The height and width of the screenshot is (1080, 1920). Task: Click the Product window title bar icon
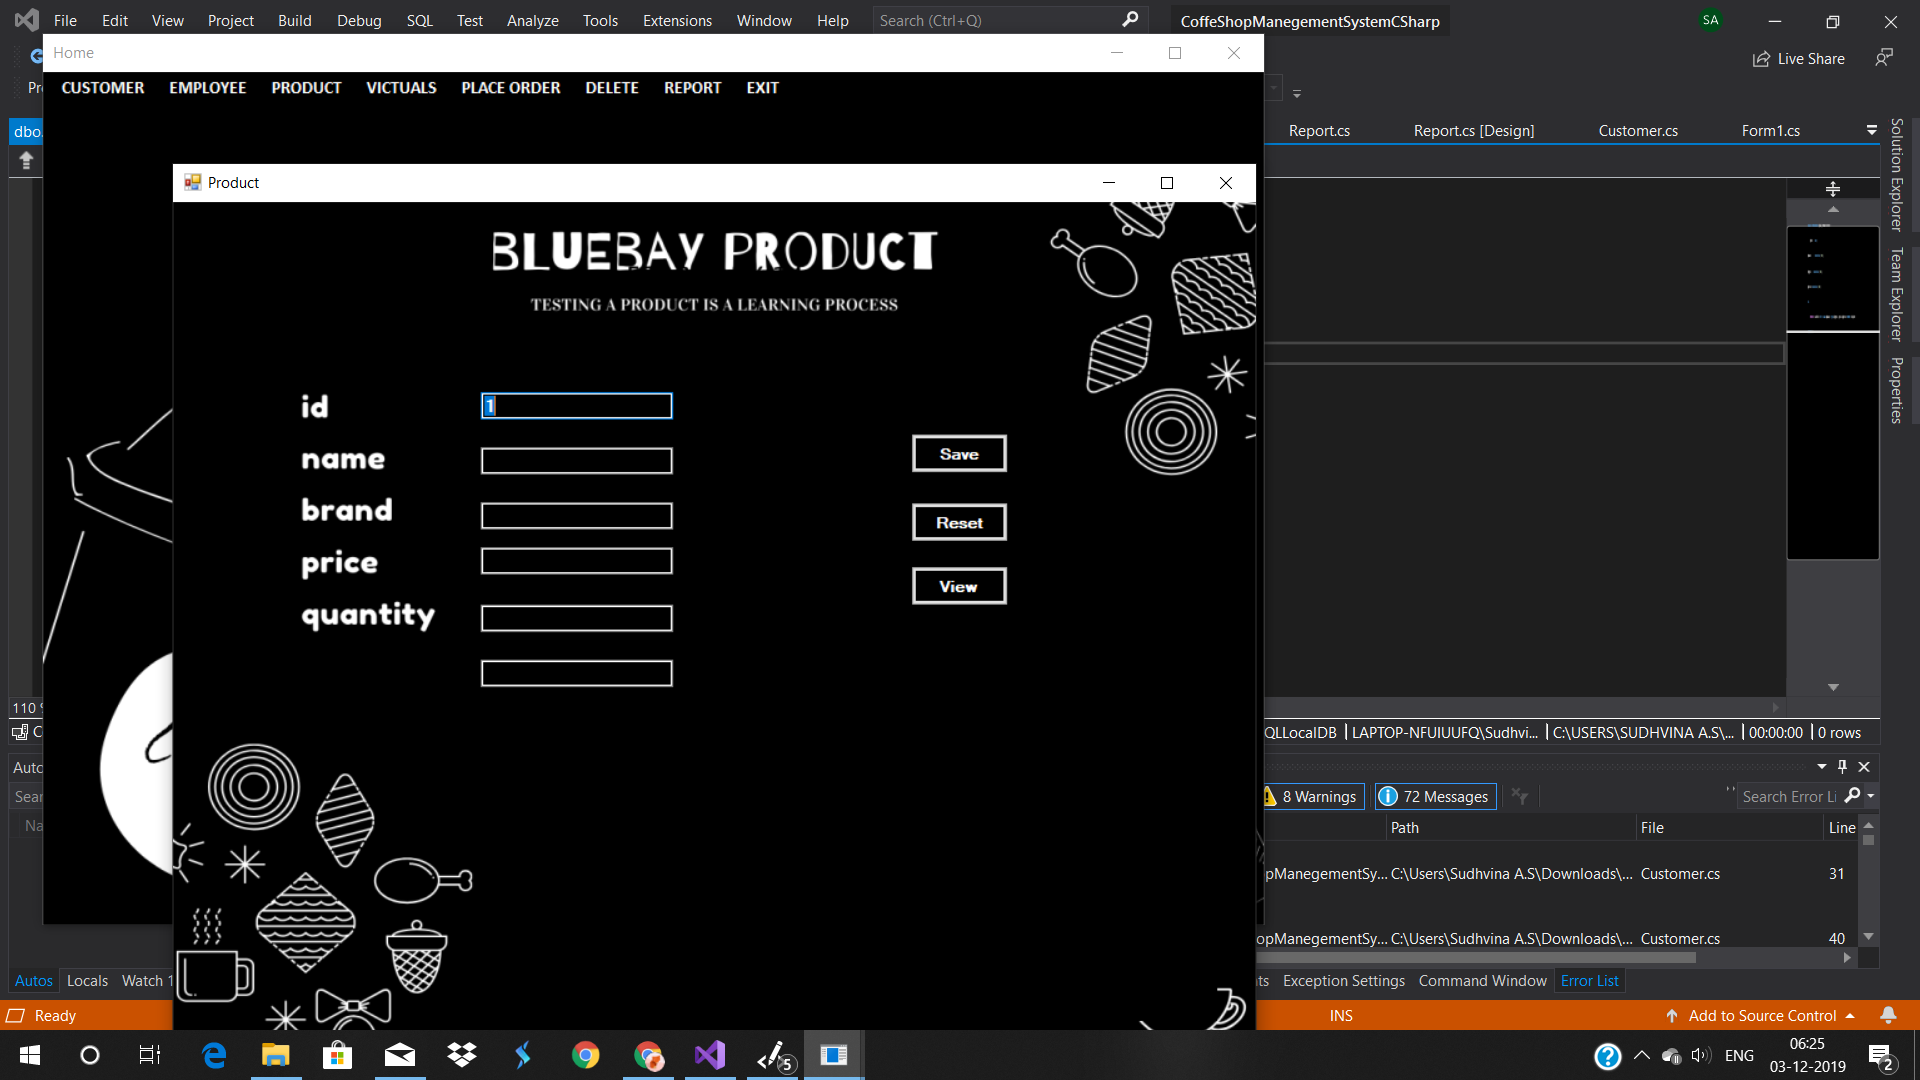pos(191,182)
